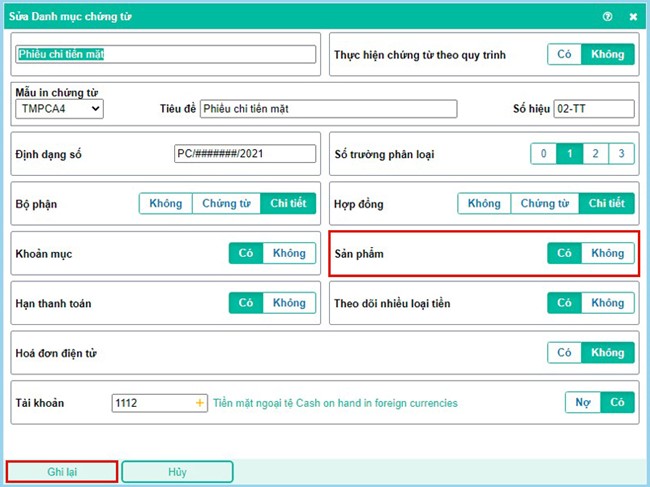Select Không option for Hợp đồng
This screenshot has width=650, height=487.
pos(484,204)
